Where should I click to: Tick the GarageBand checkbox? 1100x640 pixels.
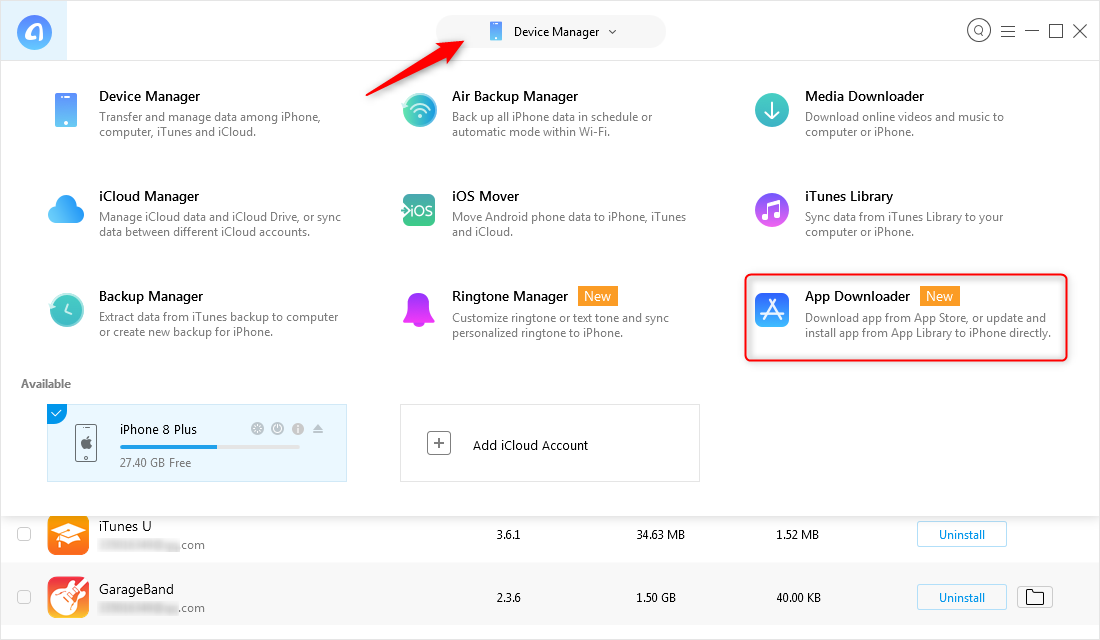[x=24, y=597]
